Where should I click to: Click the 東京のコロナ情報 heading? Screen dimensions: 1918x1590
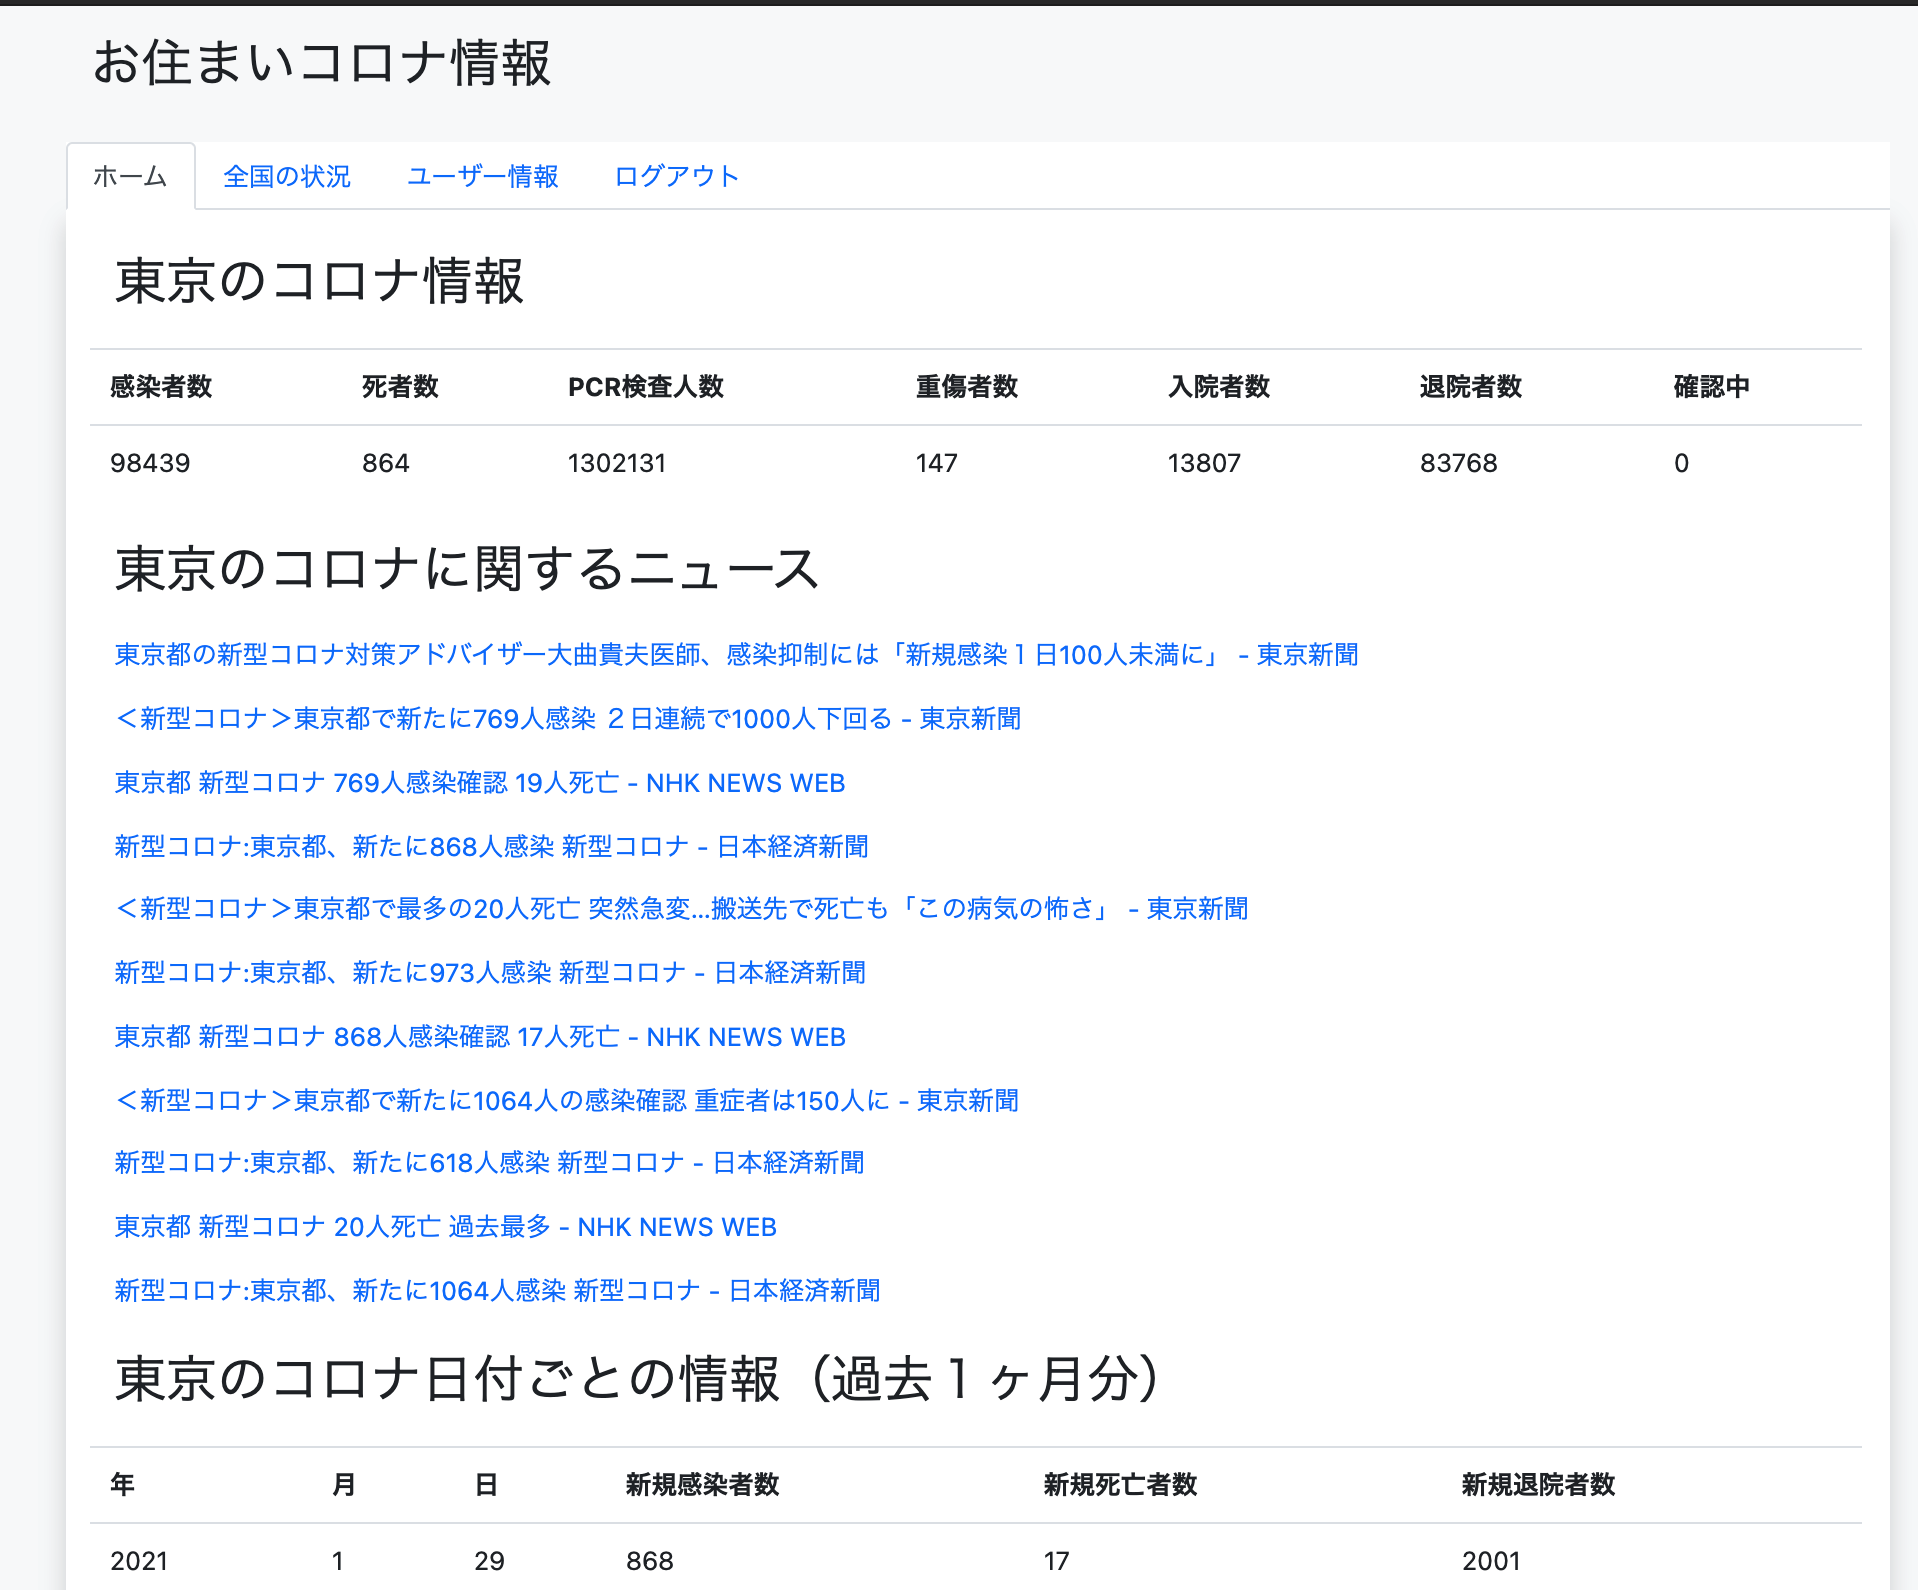click(x=321, y=283)
